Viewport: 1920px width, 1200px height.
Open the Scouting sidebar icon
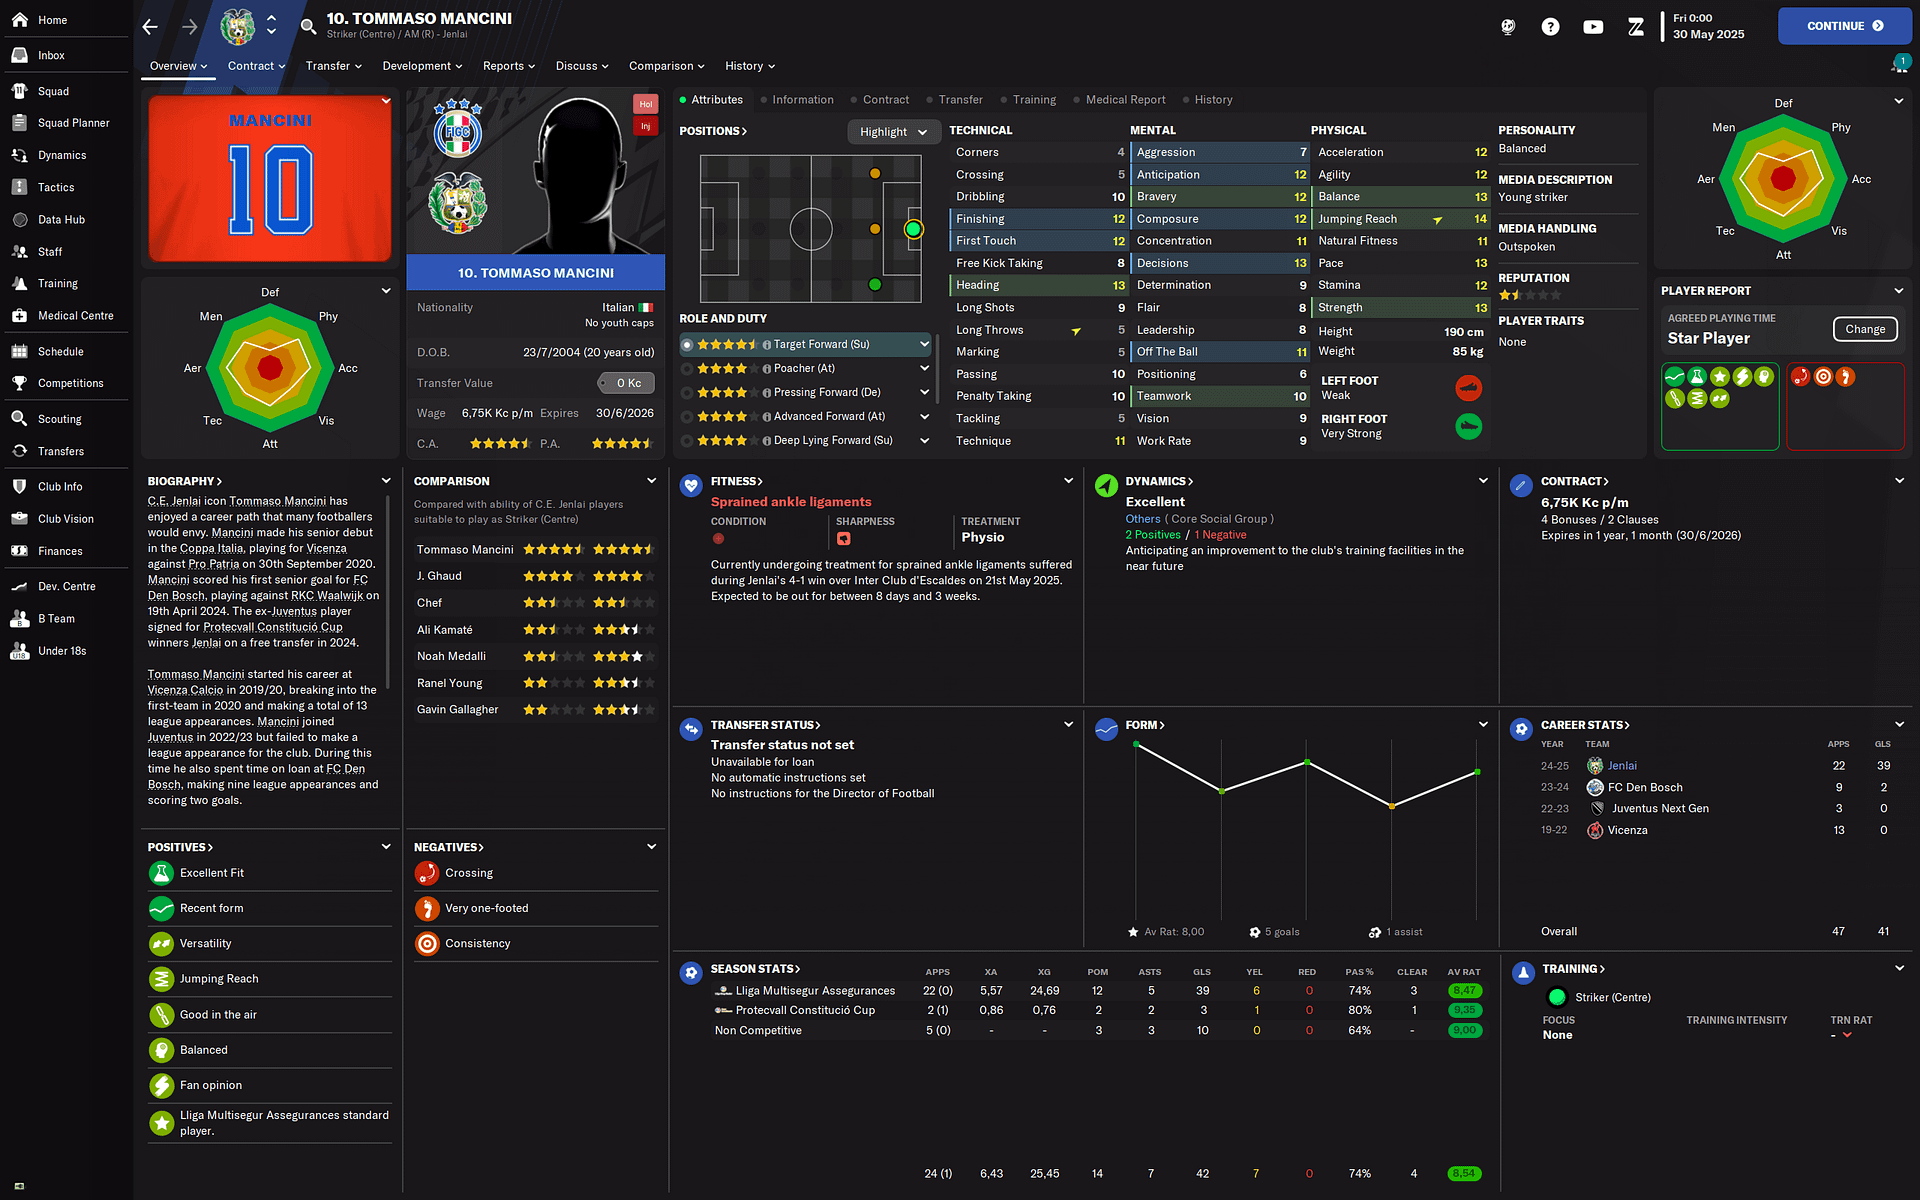pyautogui.click(x=19, y=419)
